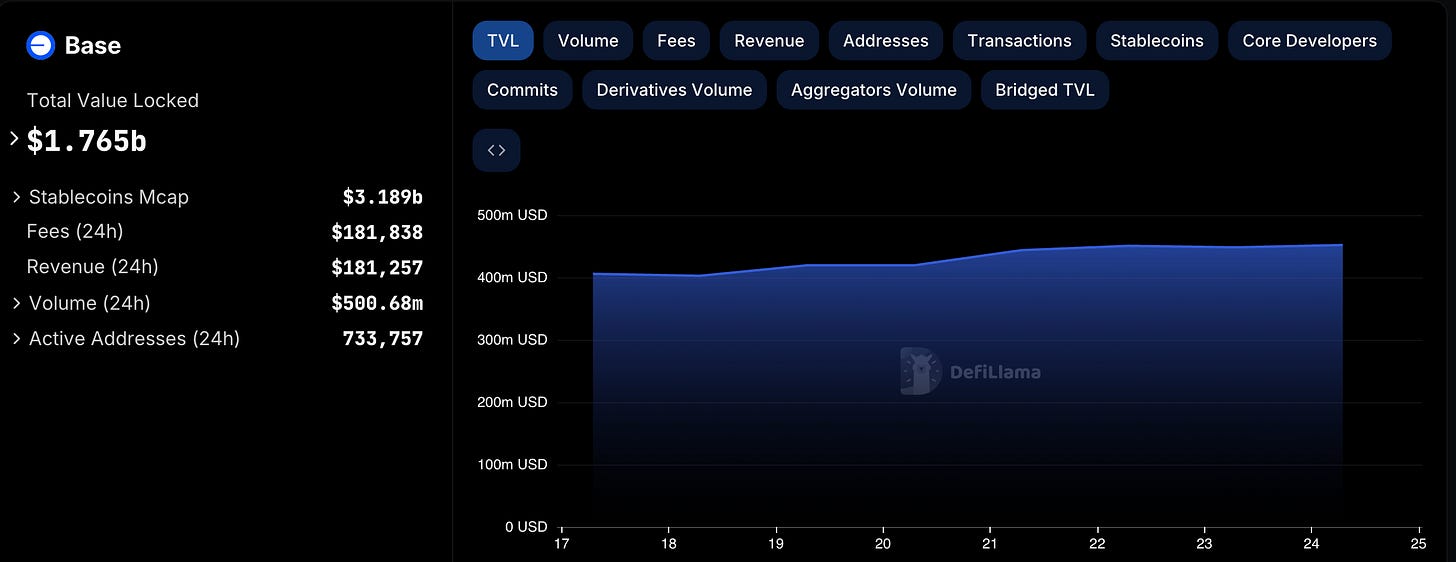
Task: Click date 19 on the x-axis
Action: [776, 544]
